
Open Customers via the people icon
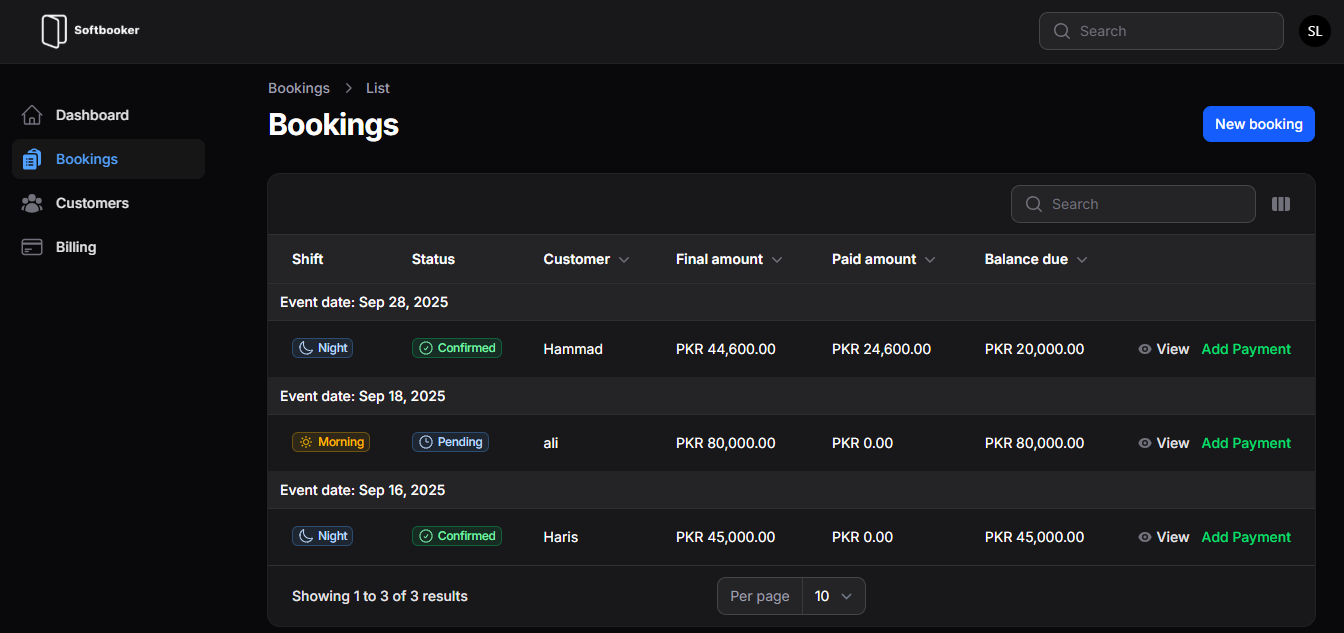coord(32,203)
